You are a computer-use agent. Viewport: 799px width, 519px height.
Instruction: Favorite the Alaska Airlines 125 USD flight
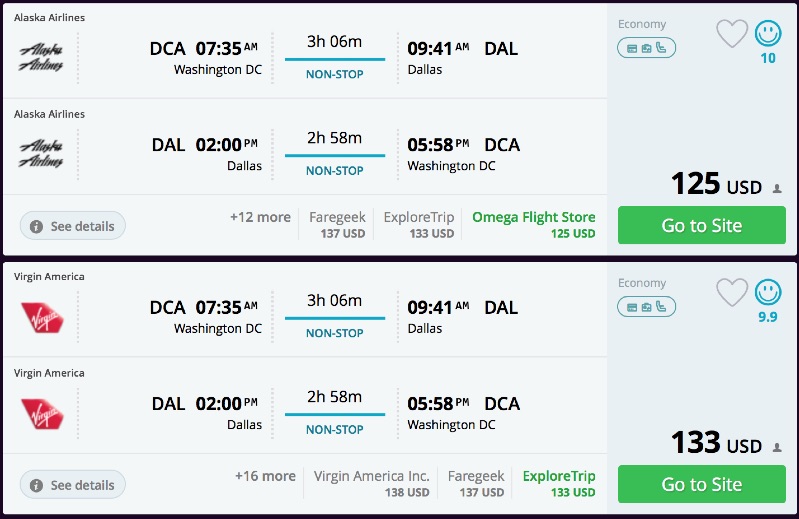point(732,34)
